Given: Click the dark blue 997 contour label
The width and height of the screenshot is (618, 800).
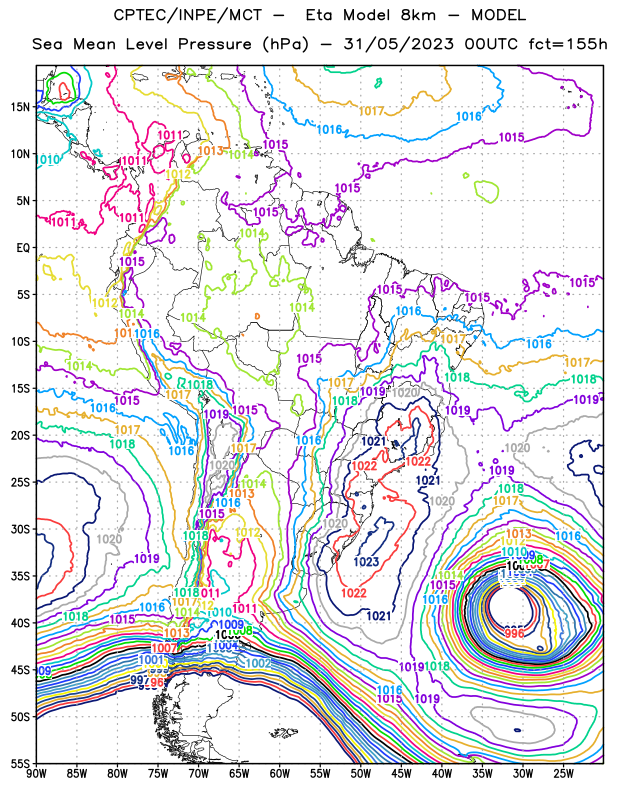Looking at the screenshot, I should [x=139, y=679].
